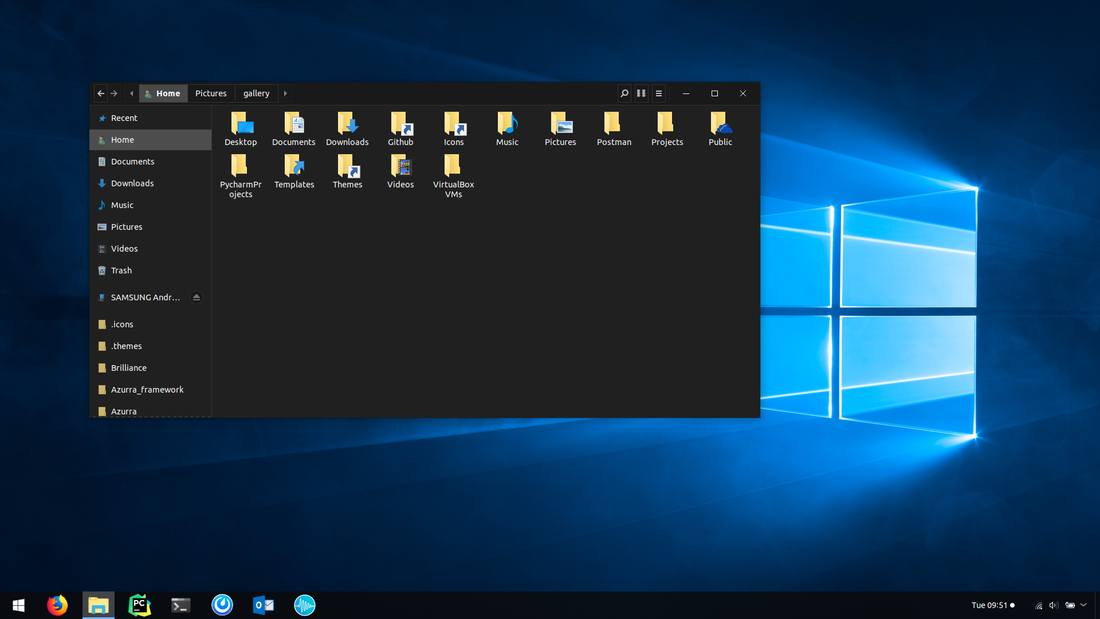Eject the SAMSUNG Android device

(x=196, y=298)
